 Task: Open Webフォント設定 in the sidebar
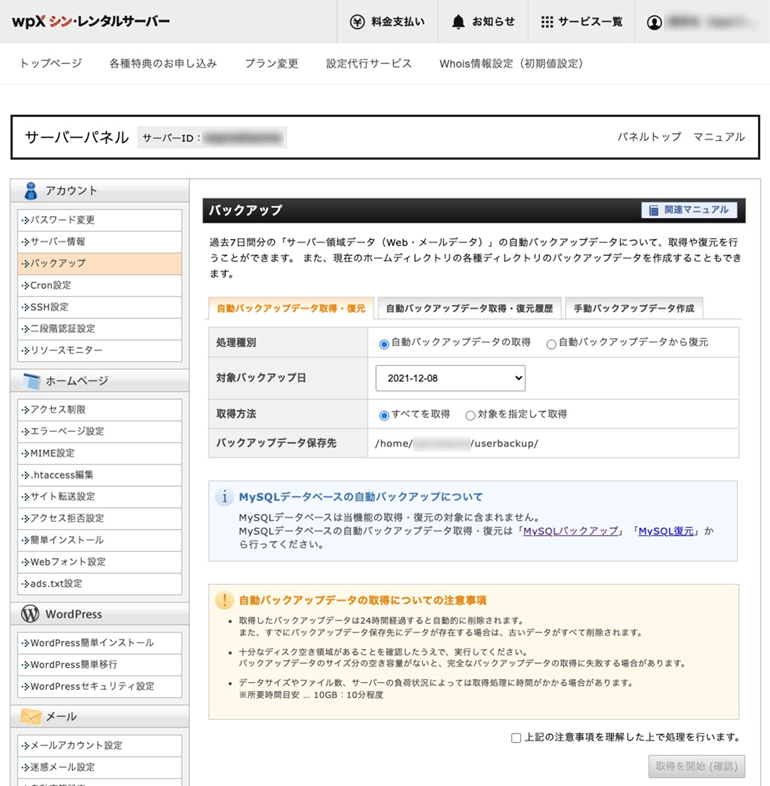click(99, 562)
